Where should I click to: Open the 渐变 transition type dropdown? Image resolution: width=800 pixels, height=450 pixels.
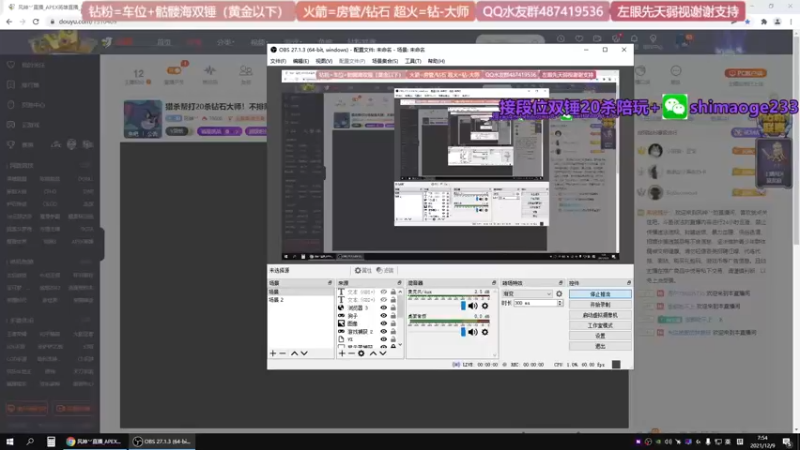pos(527,294)
